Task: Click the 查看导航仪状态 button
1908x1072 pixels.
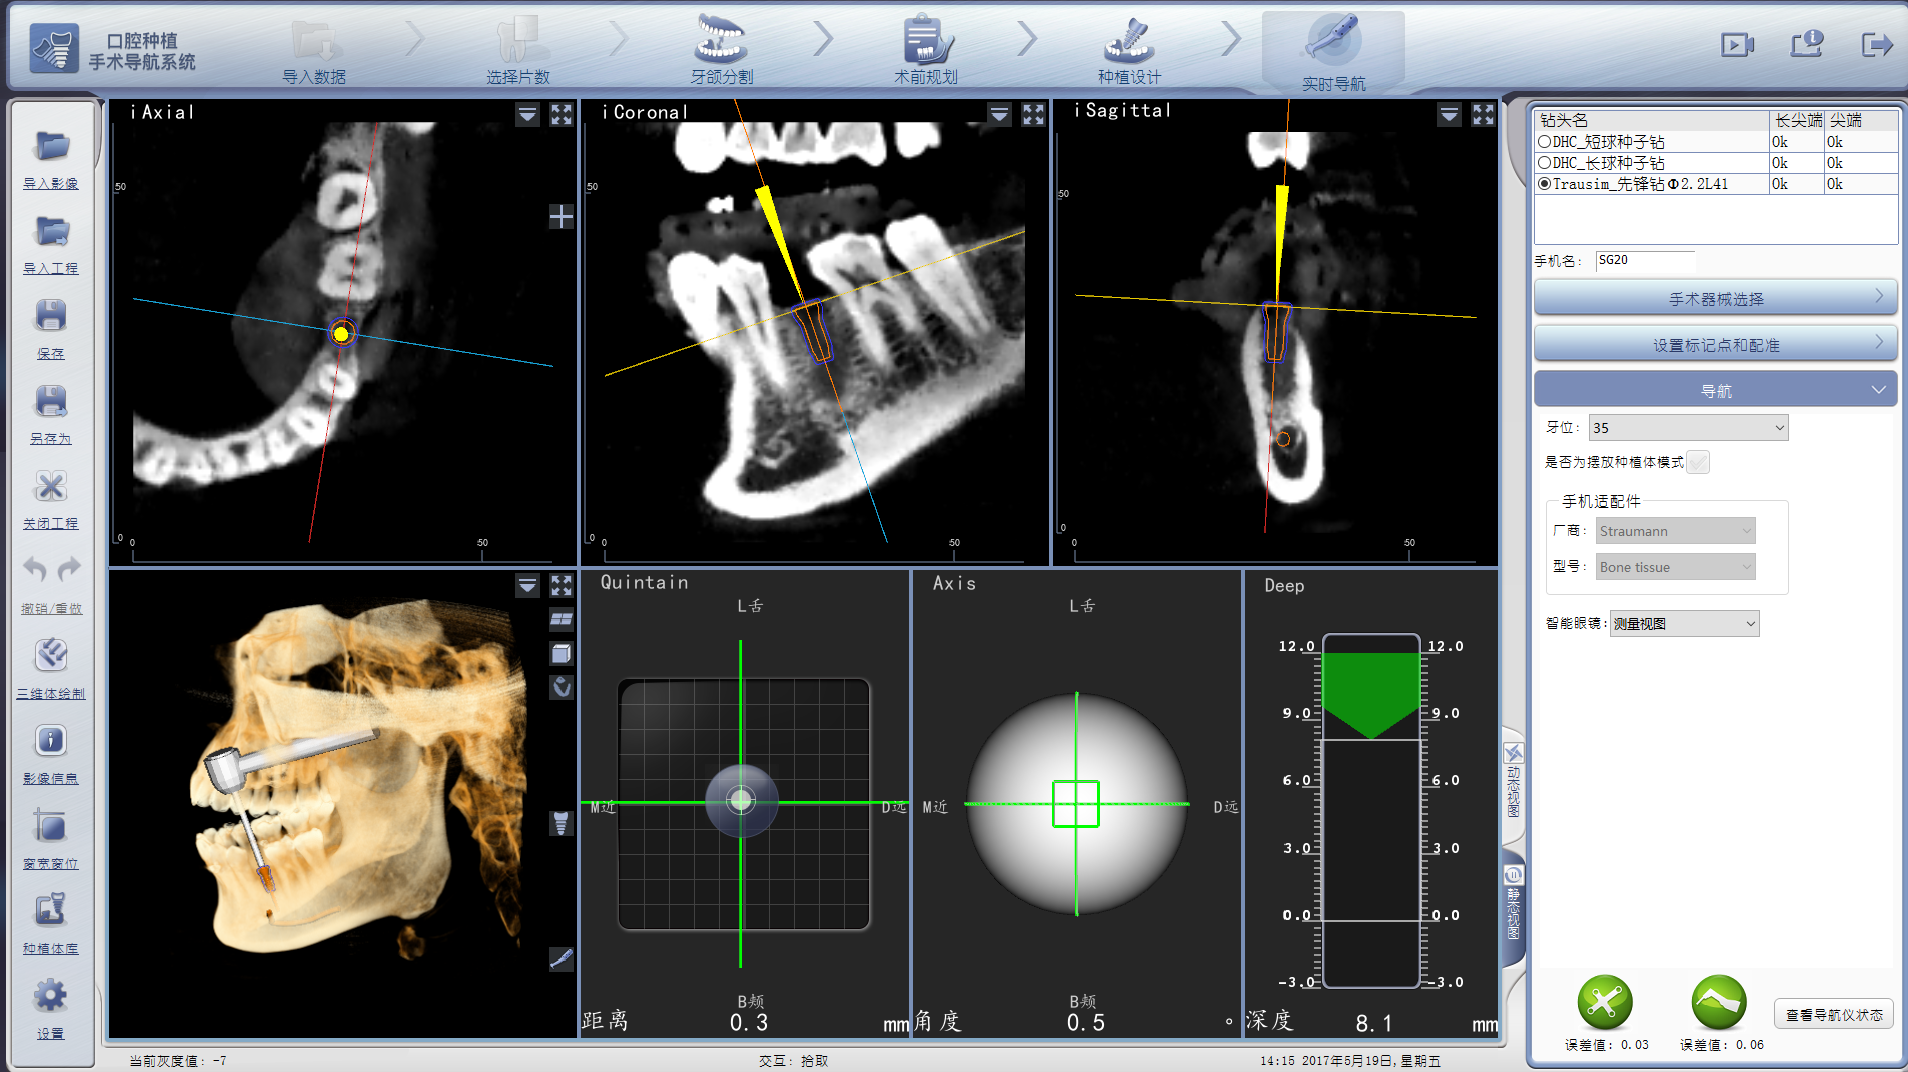Action: [1833, 1015]
